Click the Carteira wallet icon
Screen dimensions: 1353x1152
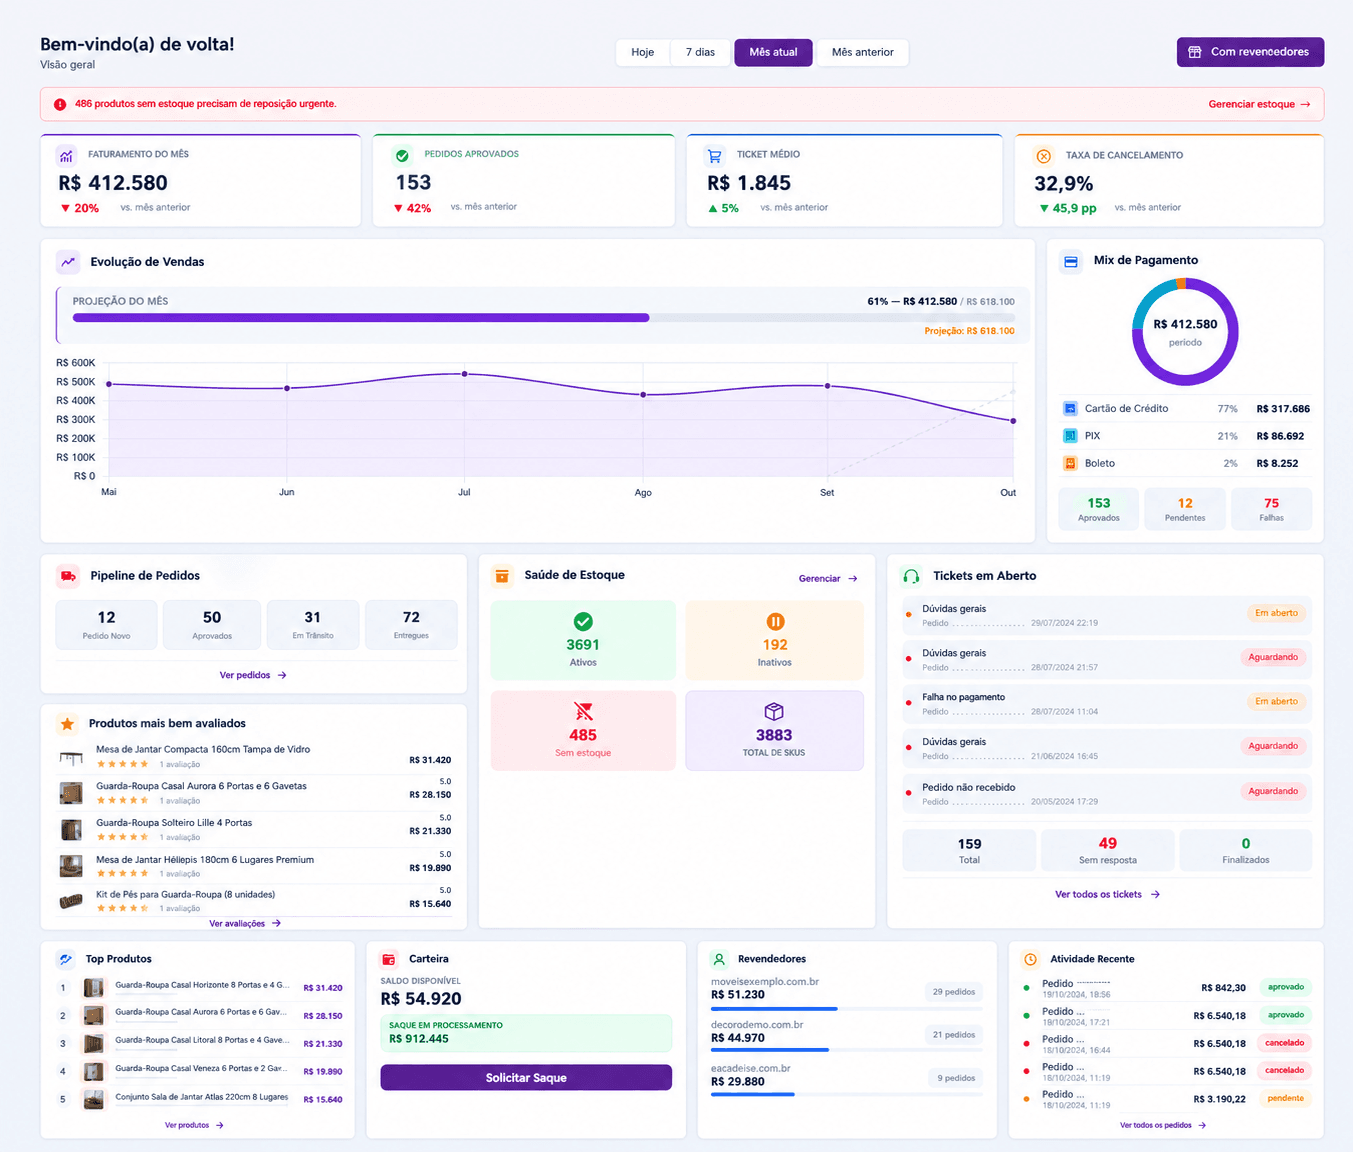pos(389,959)
